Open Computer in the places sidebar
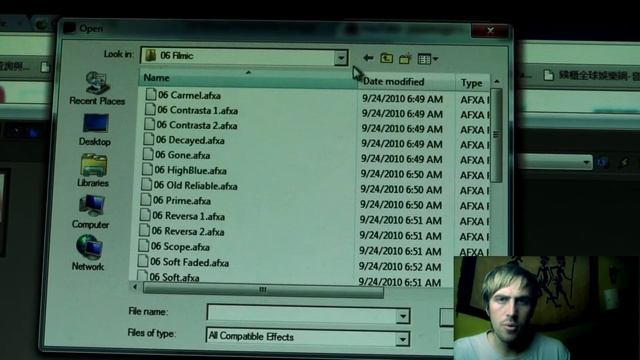The width and height of the screenshot is (640, 360). [x=91, y=212]
